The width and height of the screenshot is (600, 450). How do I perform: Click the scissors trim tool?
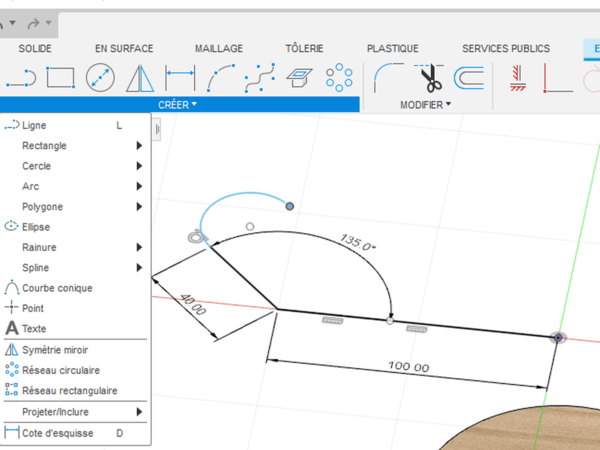click(x=430, y=77)
